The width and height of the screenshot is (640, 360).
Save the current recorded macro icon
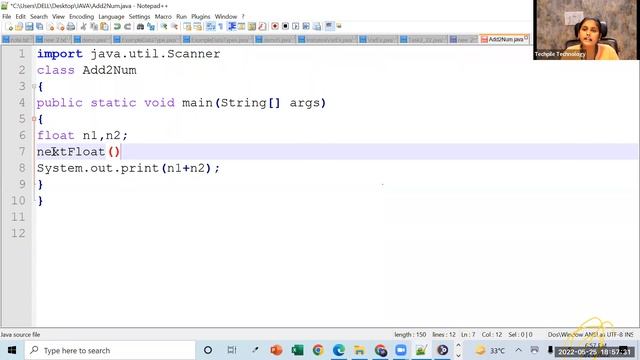pos(317,27)
